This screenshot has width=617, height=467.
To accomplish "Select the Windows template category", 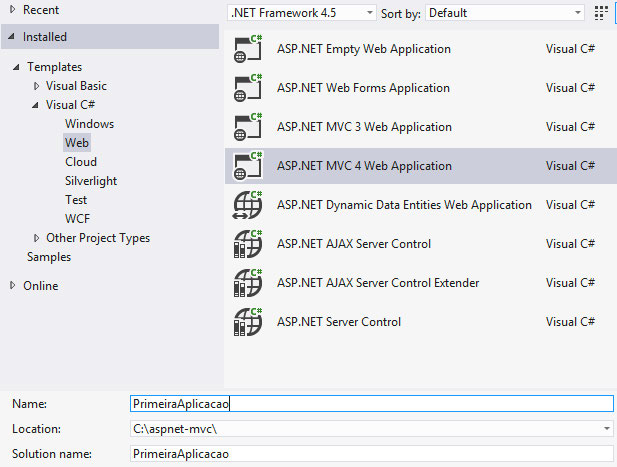I will 89,124.
